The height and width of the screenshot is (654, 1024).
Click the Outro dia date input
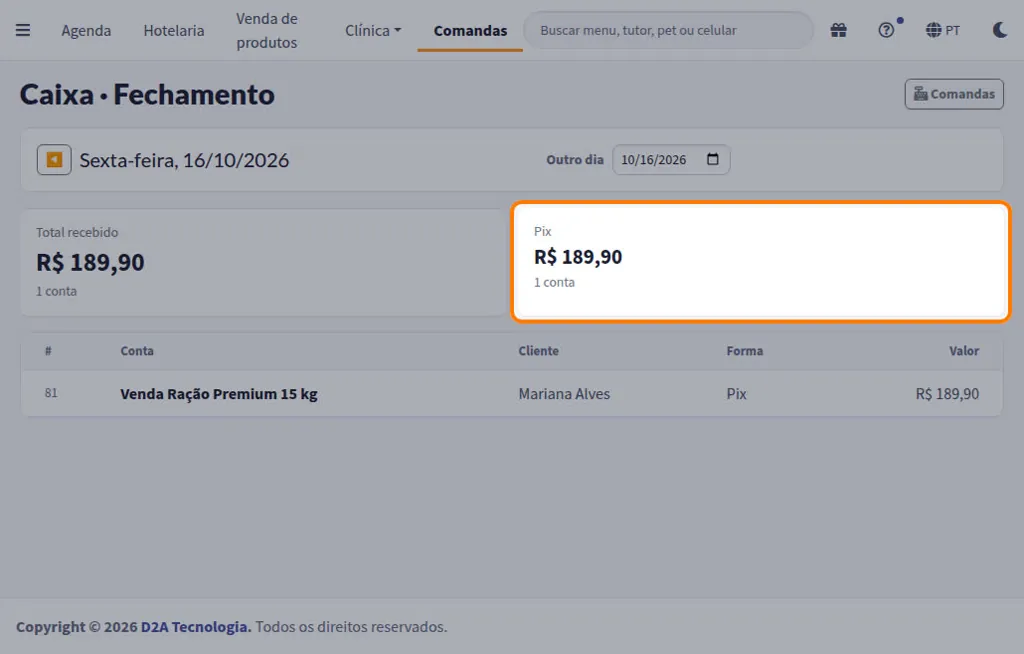[671, 159]
